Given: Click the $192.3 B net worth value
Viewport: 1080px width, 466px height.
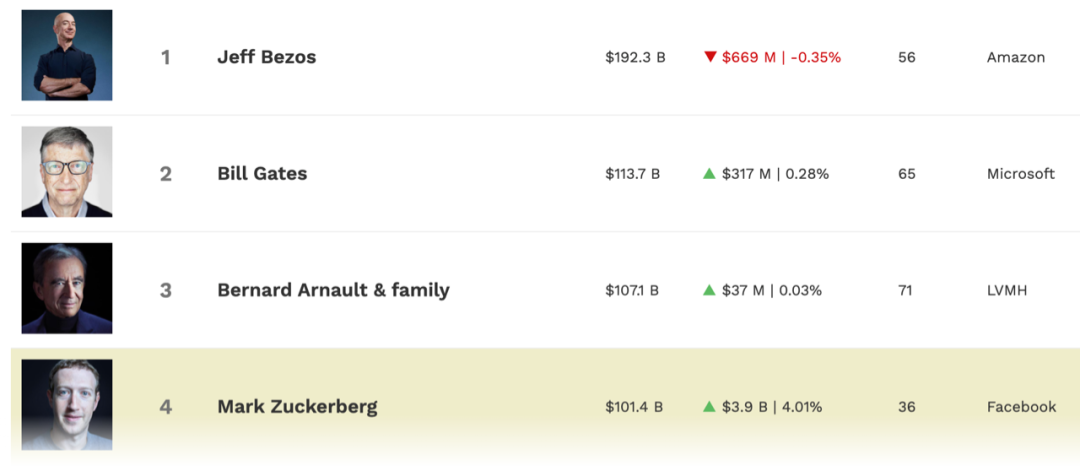Looking at the screenshot, I should [x=635, y=57].
